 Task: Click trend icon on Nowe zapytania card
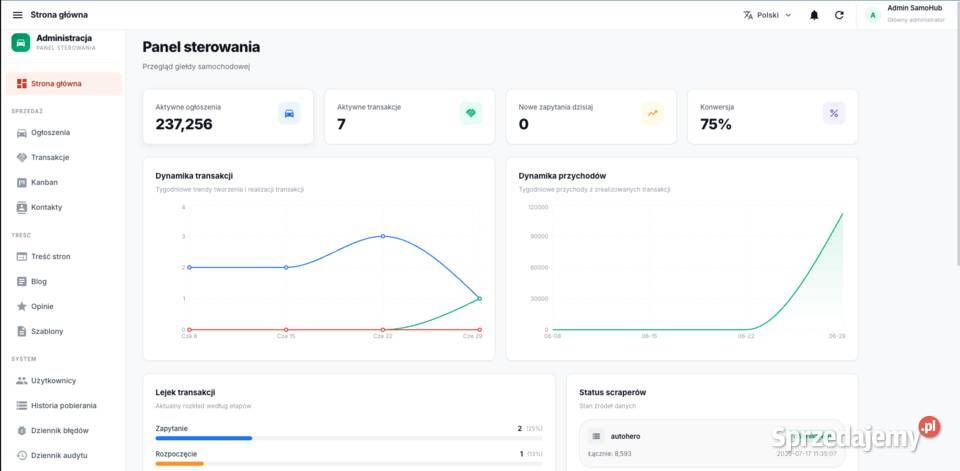[652, 113]
